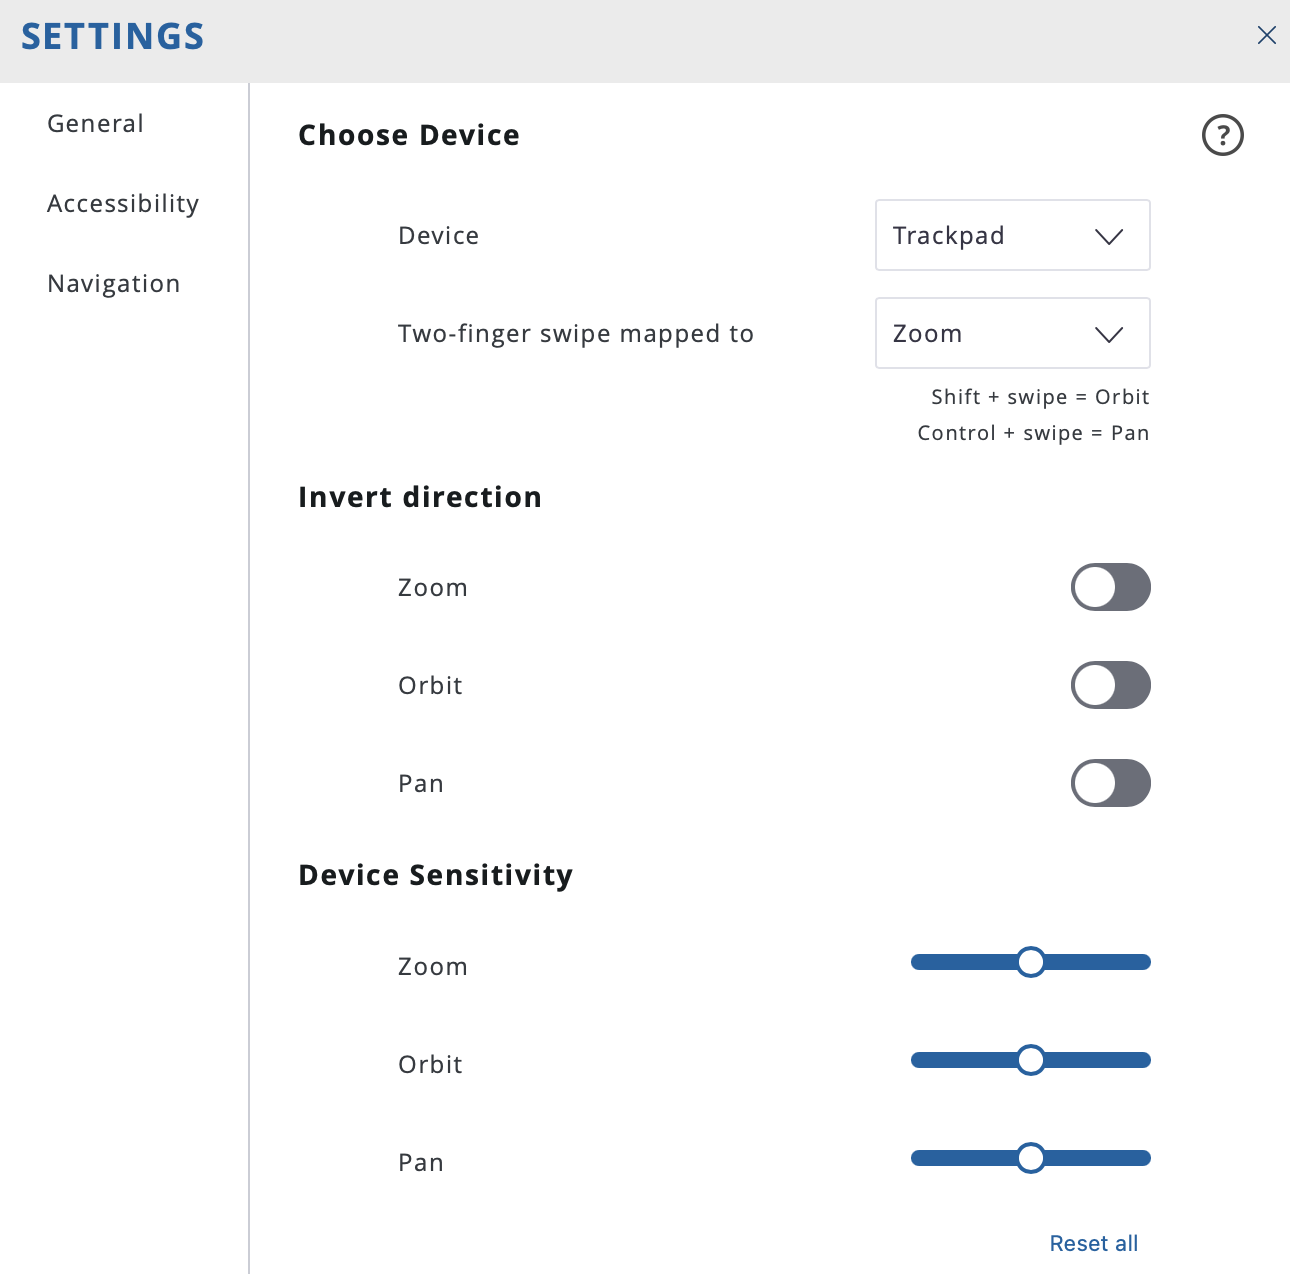Switch to the Accessibility tab
Viewport: 1290px width, 1274px height.
coord(123,203)
